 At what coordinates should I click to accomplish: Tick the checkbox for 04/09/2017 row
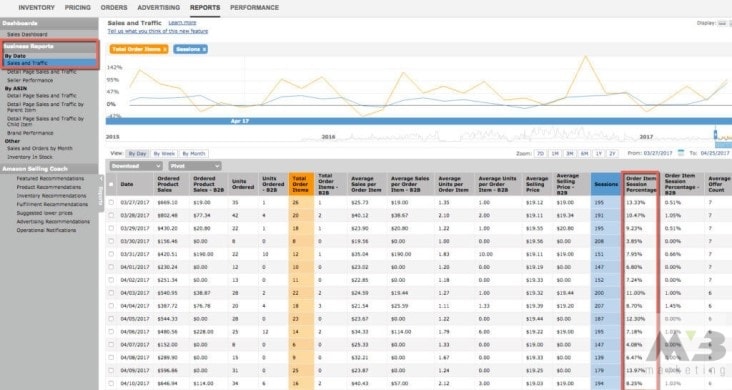111,370
